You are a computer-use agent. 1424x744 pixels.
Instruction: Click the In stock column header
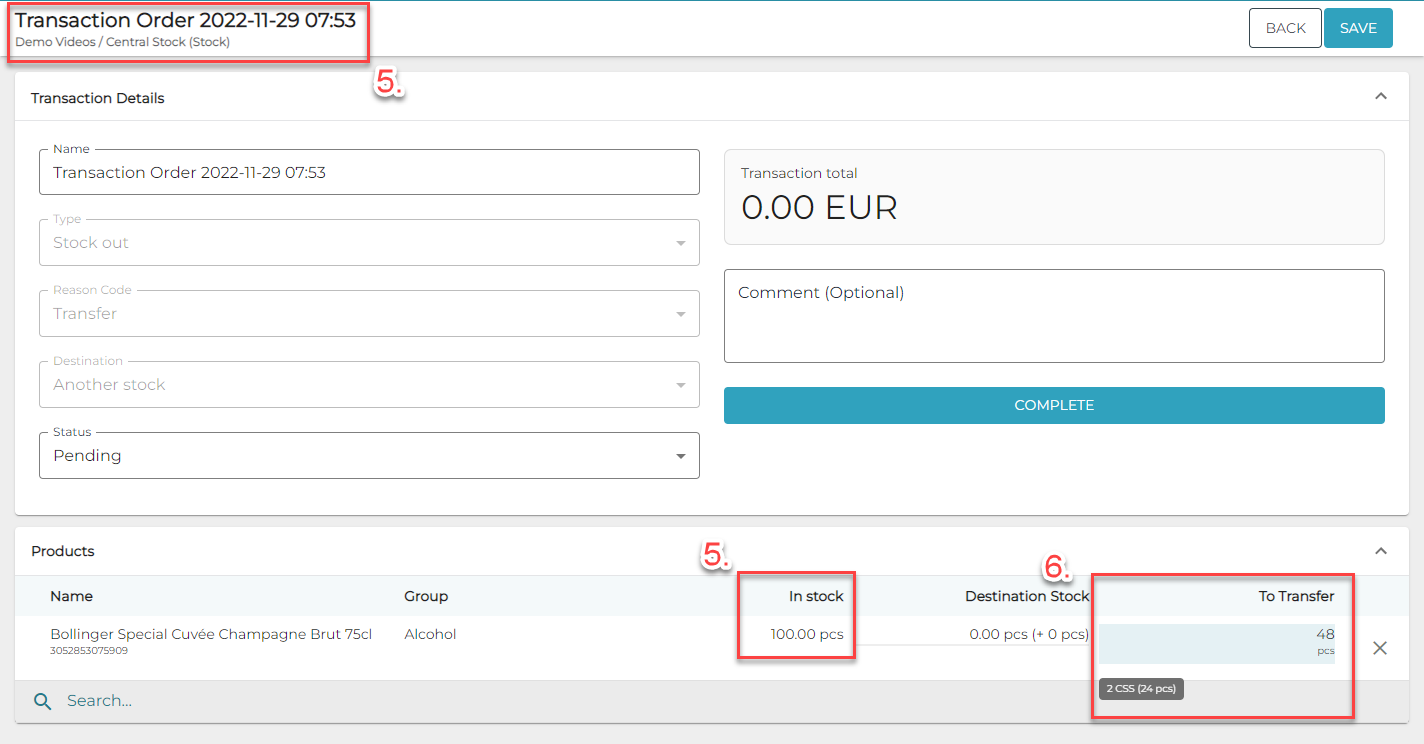coord(816,596)
